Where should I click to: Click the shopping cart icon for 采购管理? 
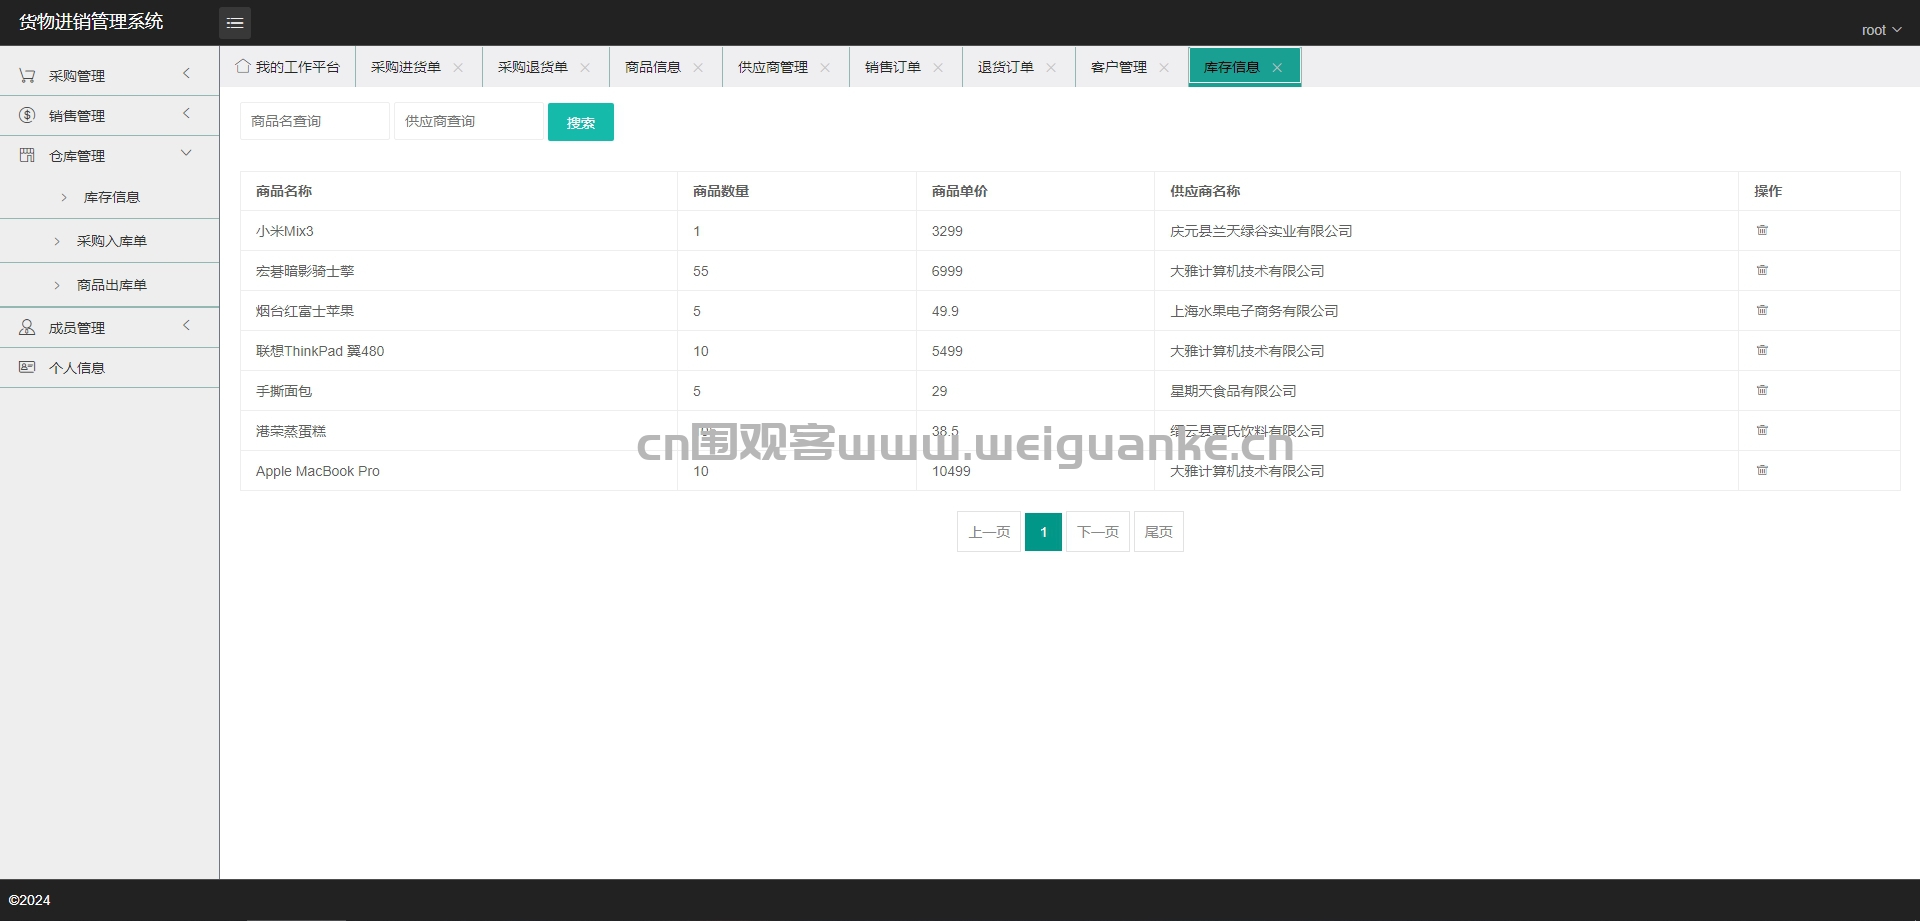point(27,75)
